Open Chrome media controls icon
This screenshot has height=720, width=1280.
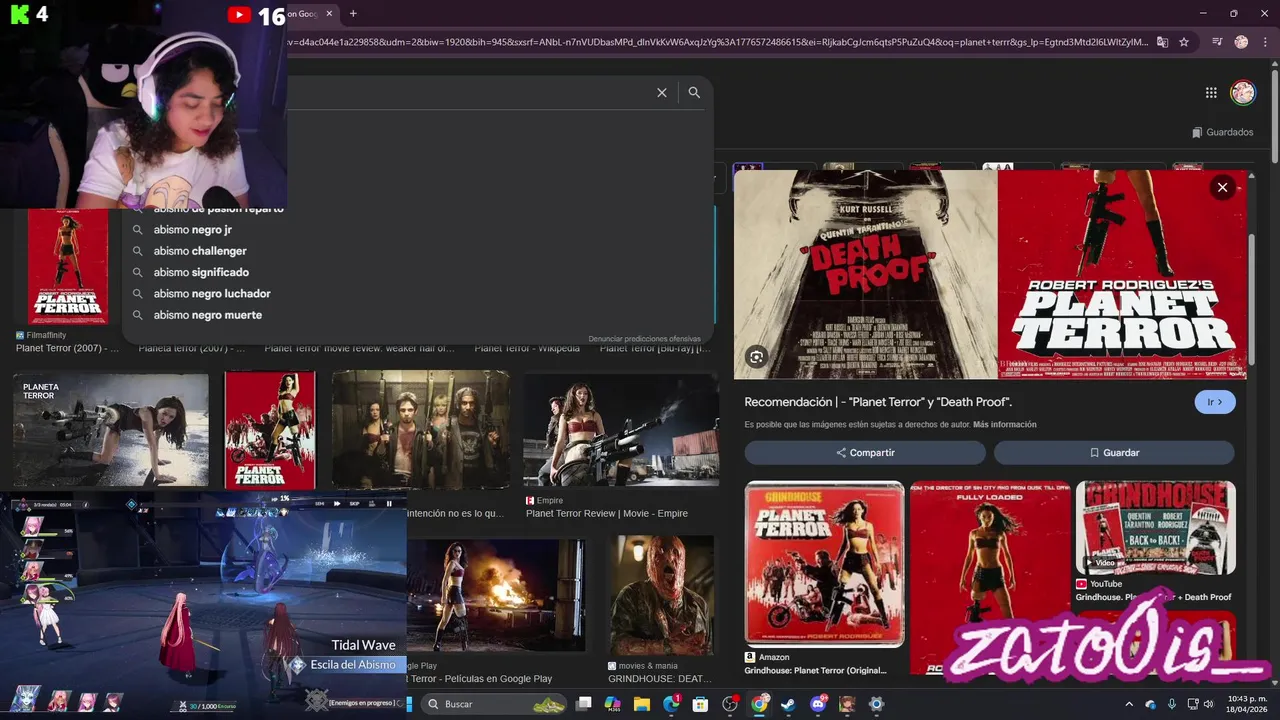pyautogui.click(x=1217, y=42)
